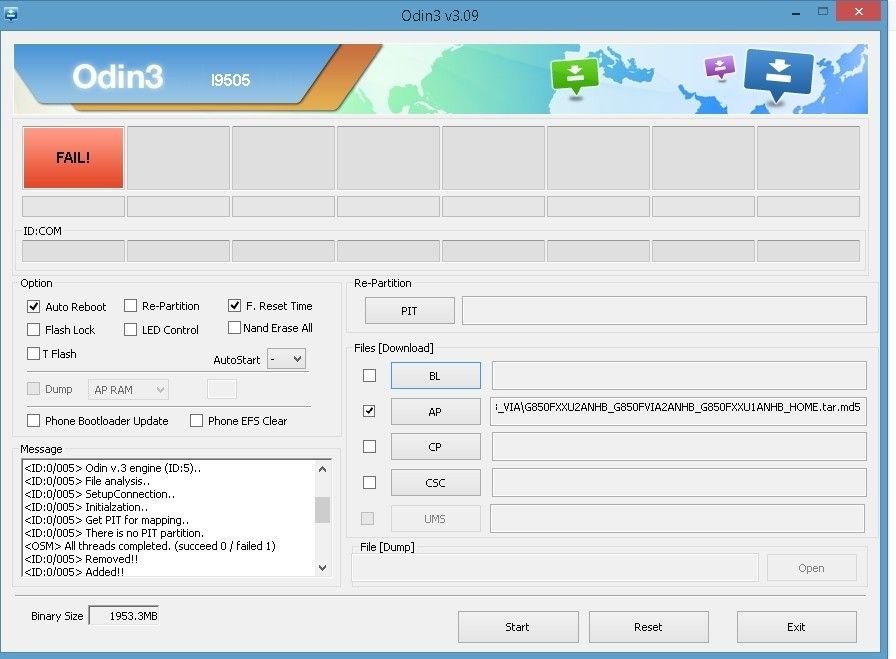Uncheck the box next to AP

370,411
